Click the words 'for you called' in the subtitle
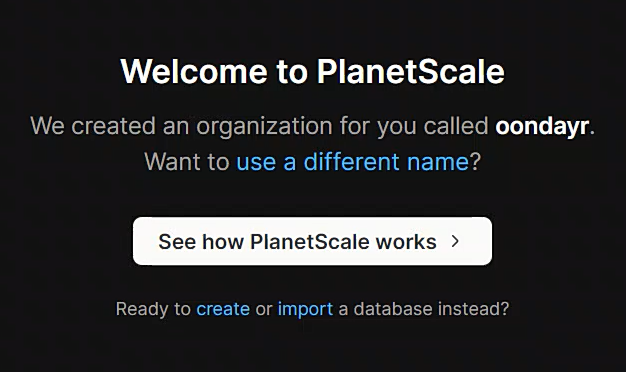The image size is (626, 372). click(414, 126)
